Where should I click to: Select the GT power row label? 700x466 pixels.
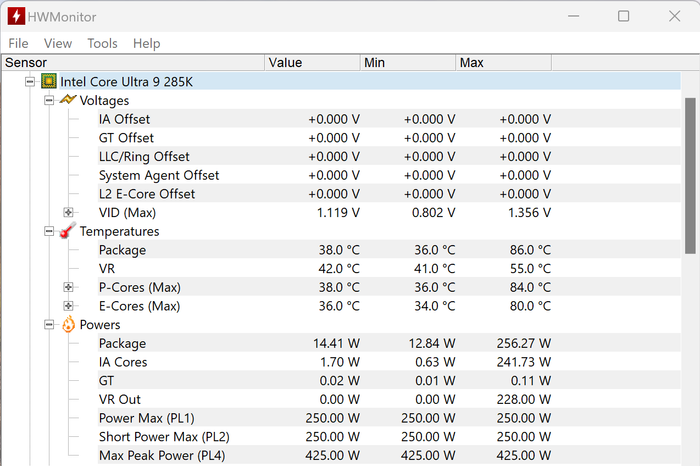106,381
